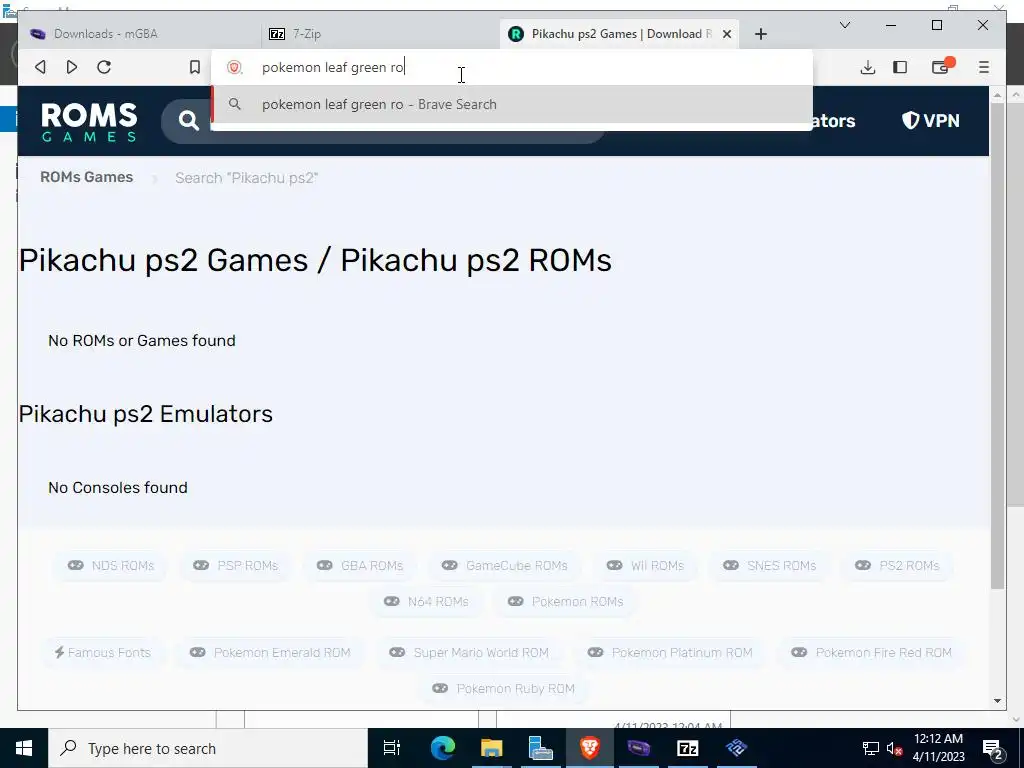Open the taskbar clock showing 12:12 AM

click(x=938, y=748)
